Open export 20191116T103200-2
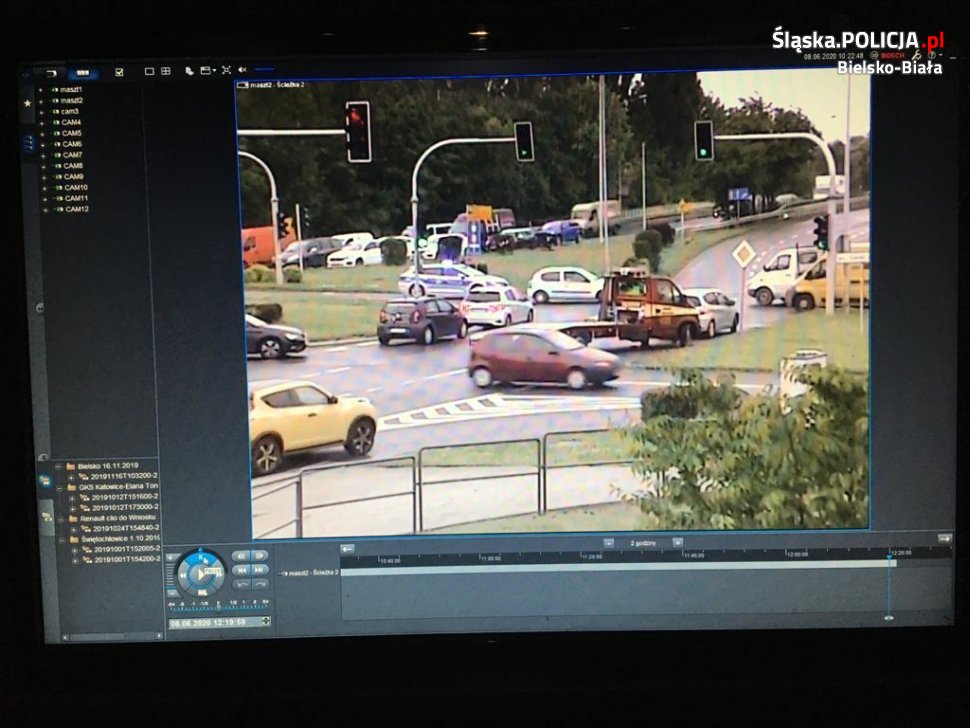 coord(124,476)
